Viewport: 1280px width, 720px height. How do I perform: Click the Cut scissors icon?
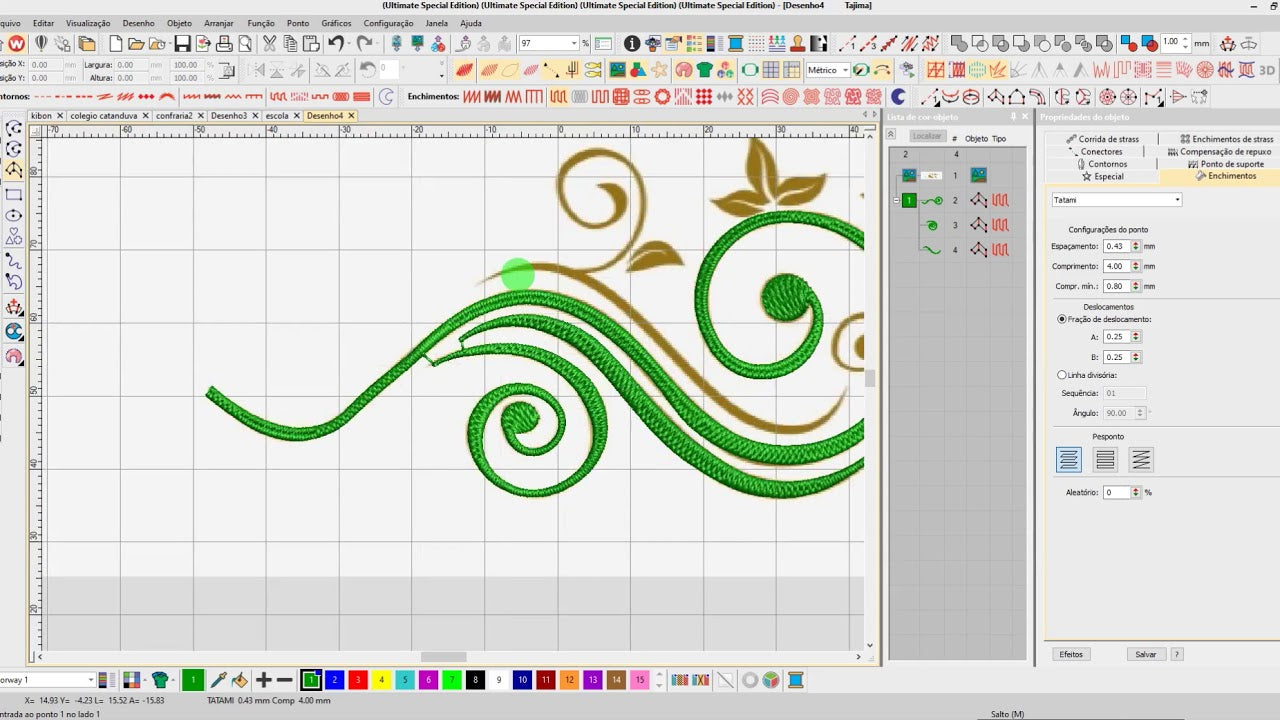[x=269, y=44]
